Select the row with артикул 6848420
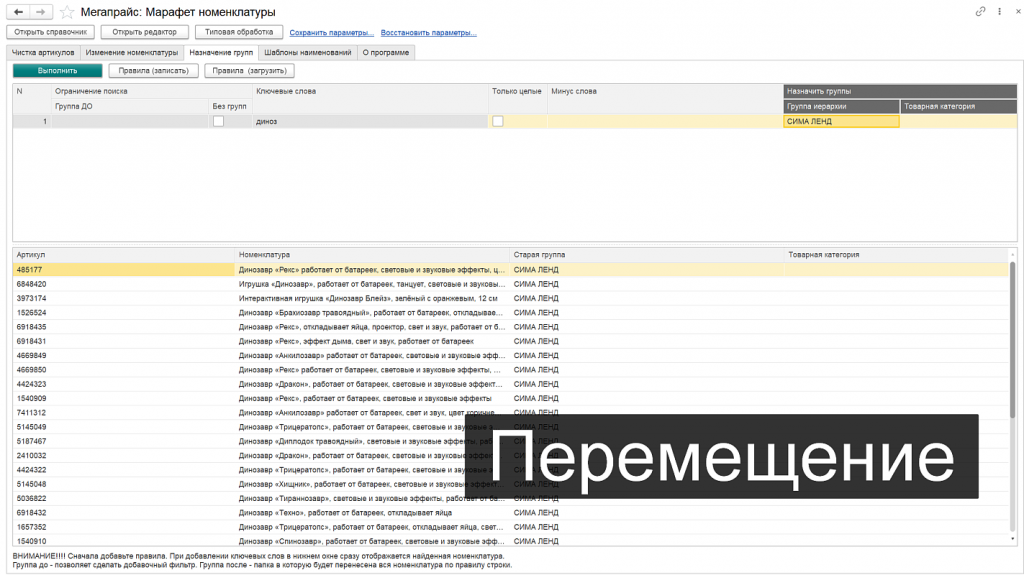 tap(511, 284)
